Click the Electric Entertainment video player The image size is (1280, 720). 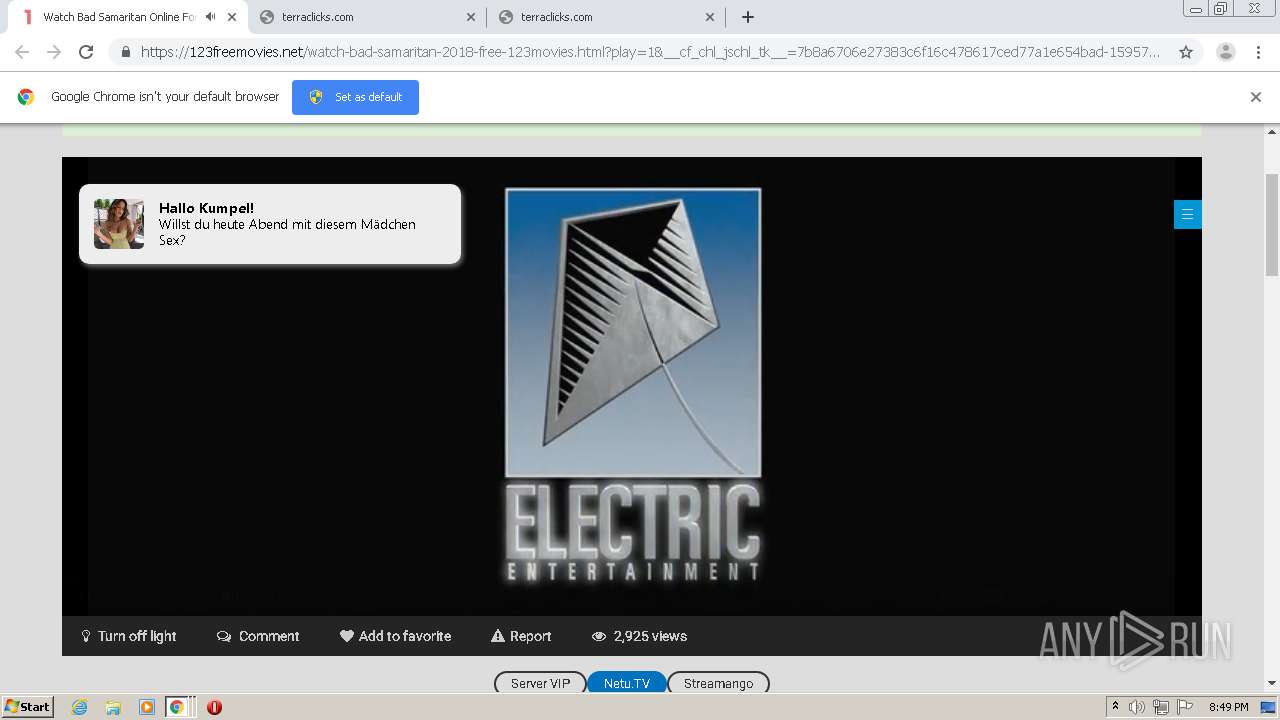click(x=632, y=386)
